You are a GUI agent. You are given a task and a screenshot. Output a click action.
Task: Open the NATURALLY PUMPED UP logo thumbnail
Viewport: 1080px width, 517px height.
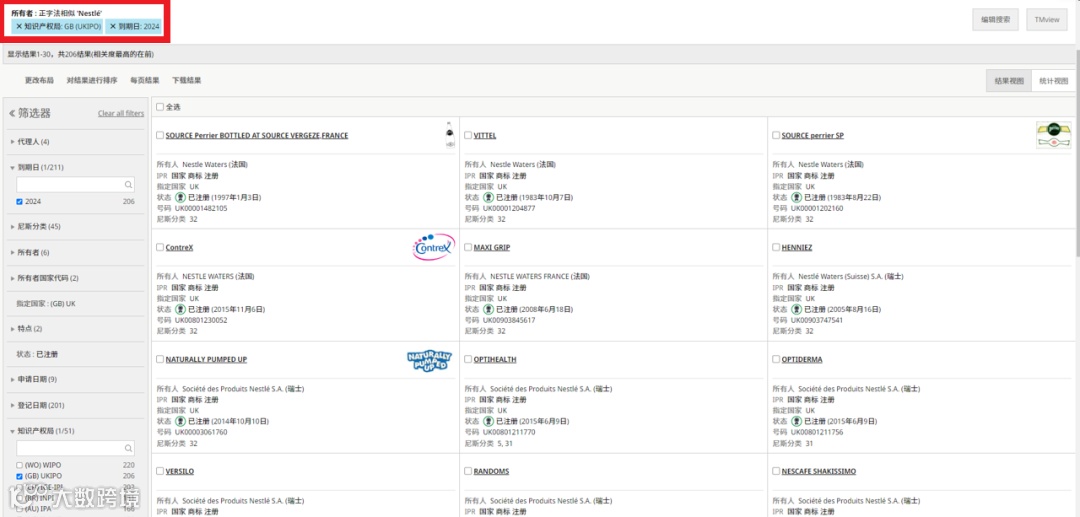point(429,359)
